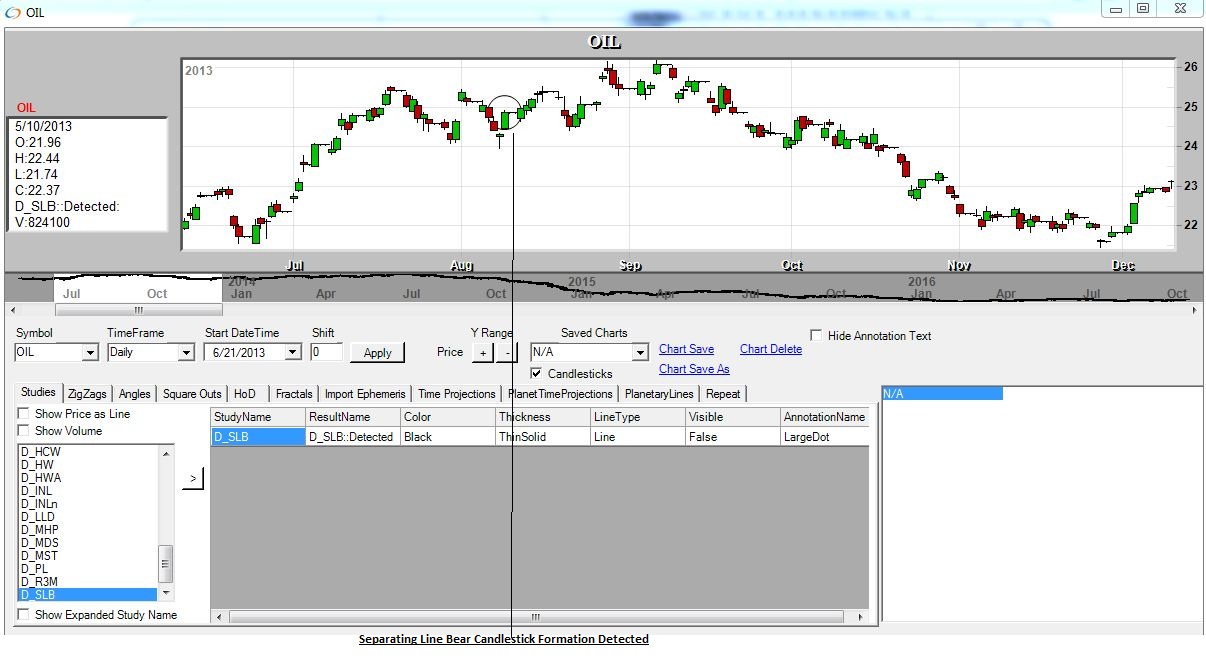Click the add study arrow button
This screenshot has width=1206, height=656.
pyautogui.click(x=193, y=480)
